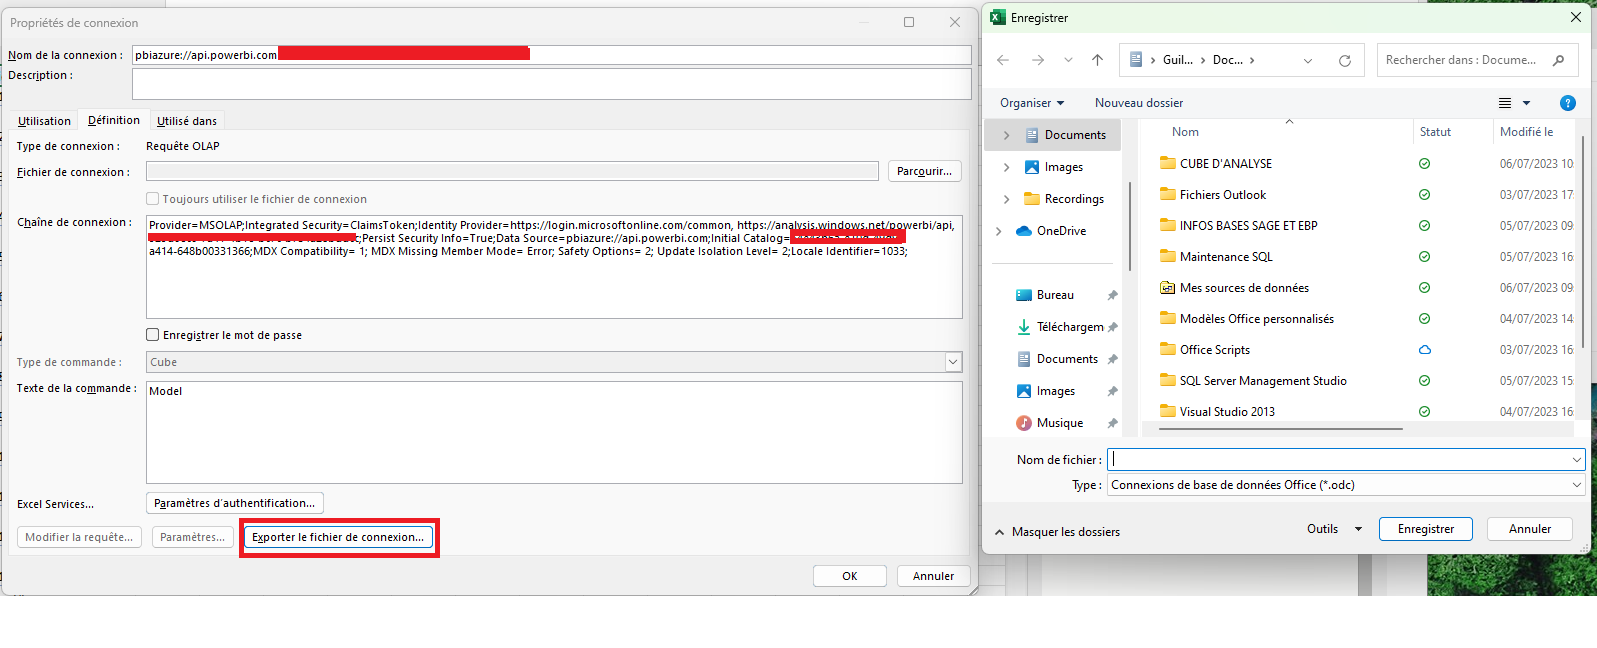The width and height of the screenshot is (1597, 648).
Task: Click the navigation pane vertical scrollbar
Action: 1130,226
